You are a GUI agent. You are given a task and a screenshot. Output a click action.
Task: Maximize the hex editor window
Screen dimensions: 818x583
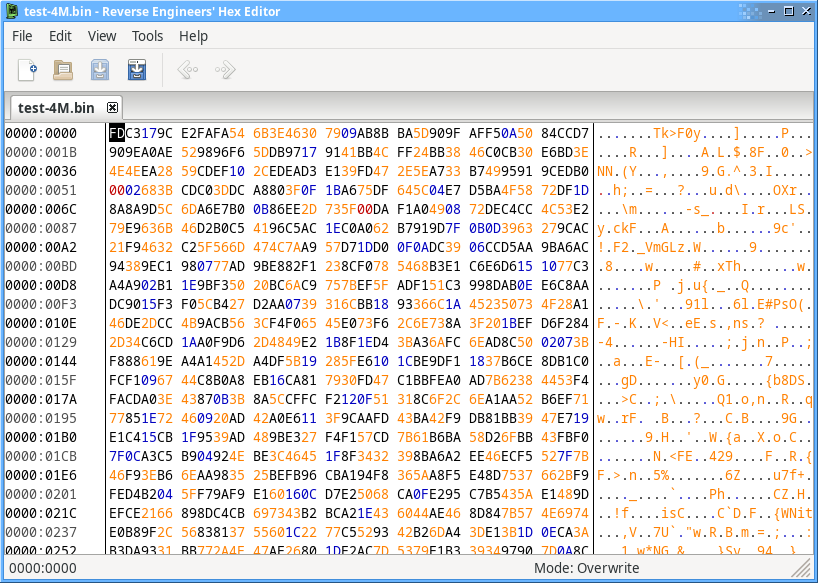click(789, 11)
